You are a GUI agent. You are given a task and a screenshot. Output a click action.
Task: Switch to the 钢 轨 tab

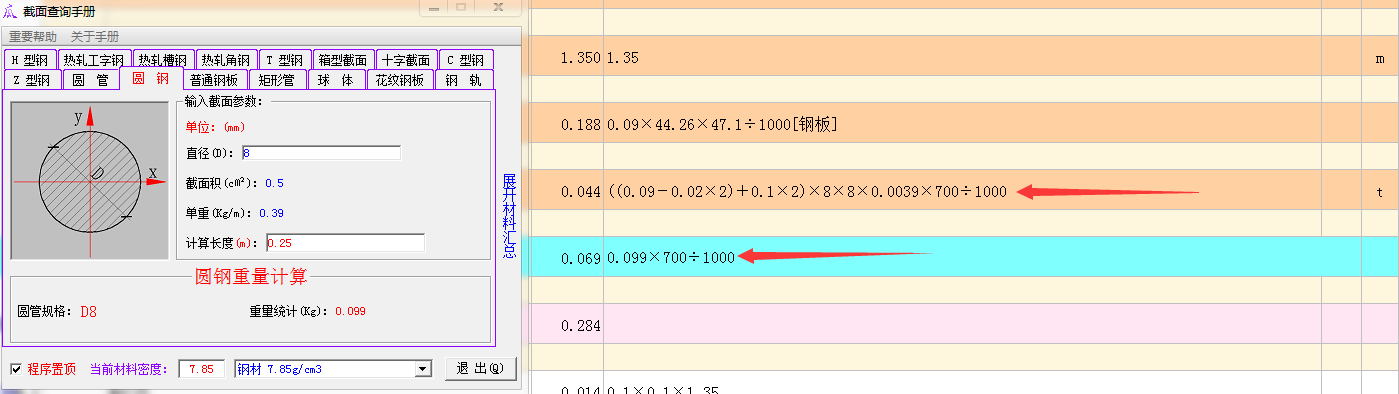coord(464,80)
